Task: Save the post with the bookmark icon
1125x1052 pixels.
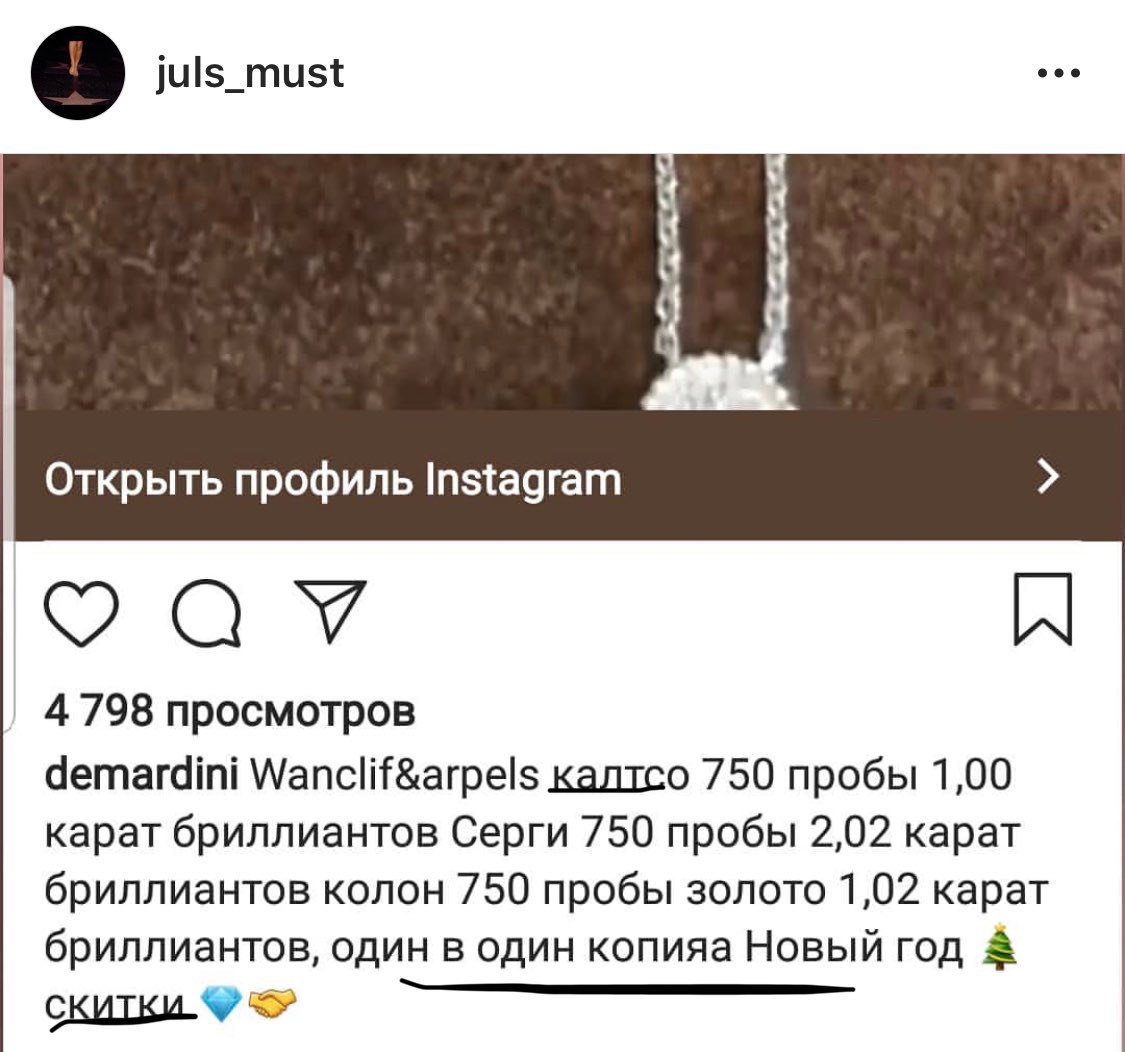Action: (x=1042, y=609)
